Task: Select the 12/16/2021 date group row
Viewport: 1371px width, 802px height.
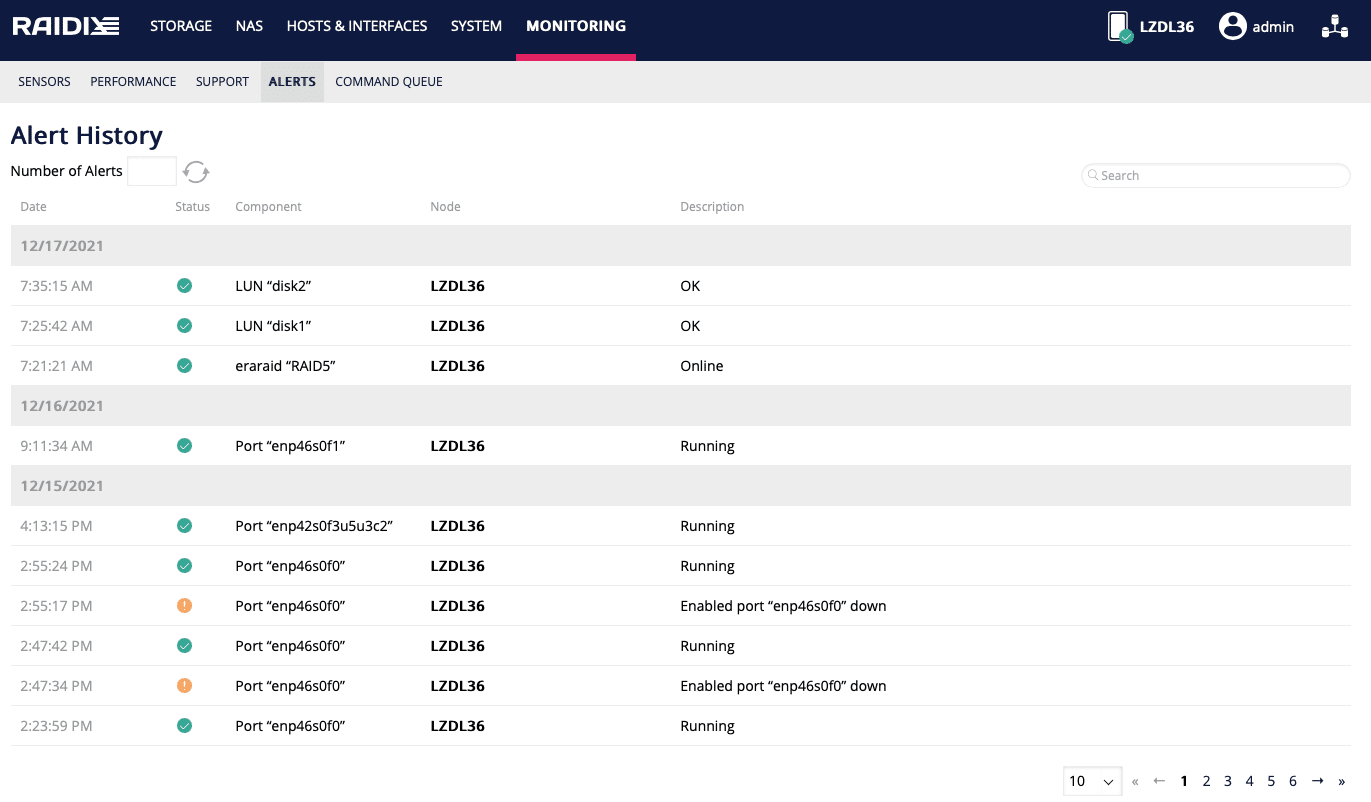Action: pos(680,406)
